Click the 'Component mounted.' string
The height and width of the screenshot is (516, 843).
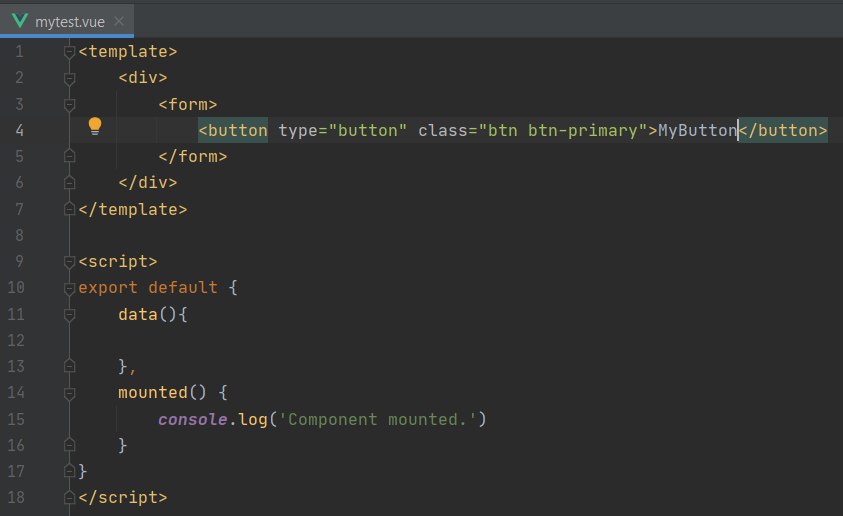click(377, 419)
